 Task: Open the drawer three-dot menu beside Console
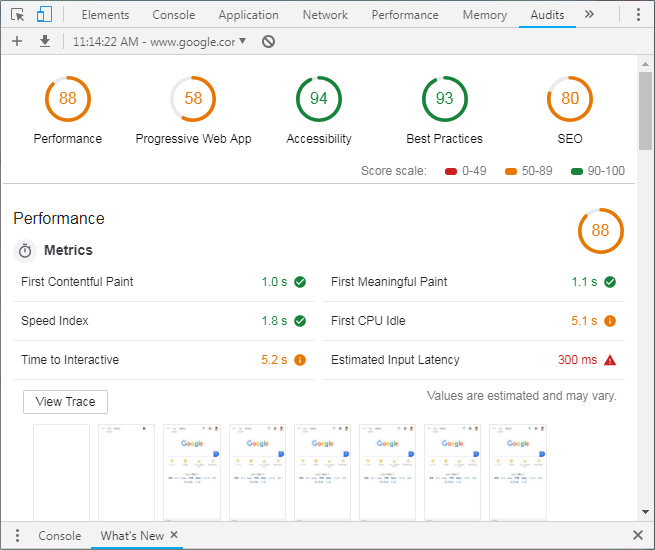point(17,536)
